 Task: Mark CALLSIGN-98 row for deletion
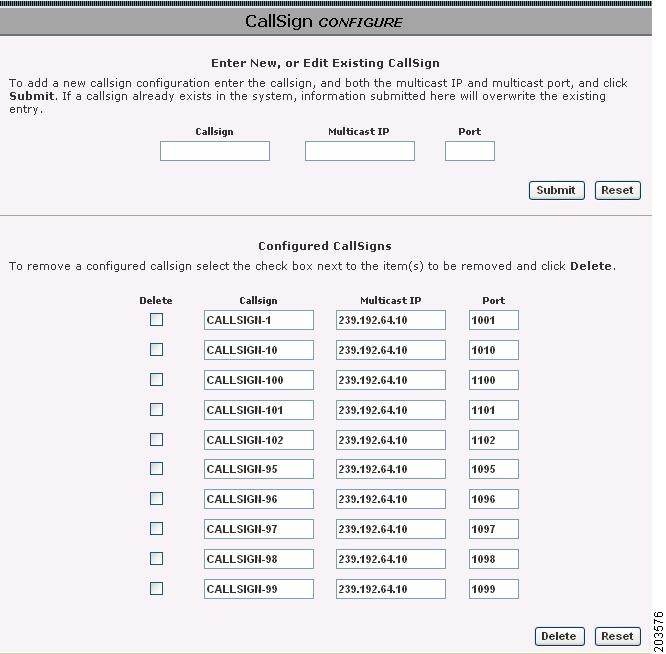tap(156, 558)
